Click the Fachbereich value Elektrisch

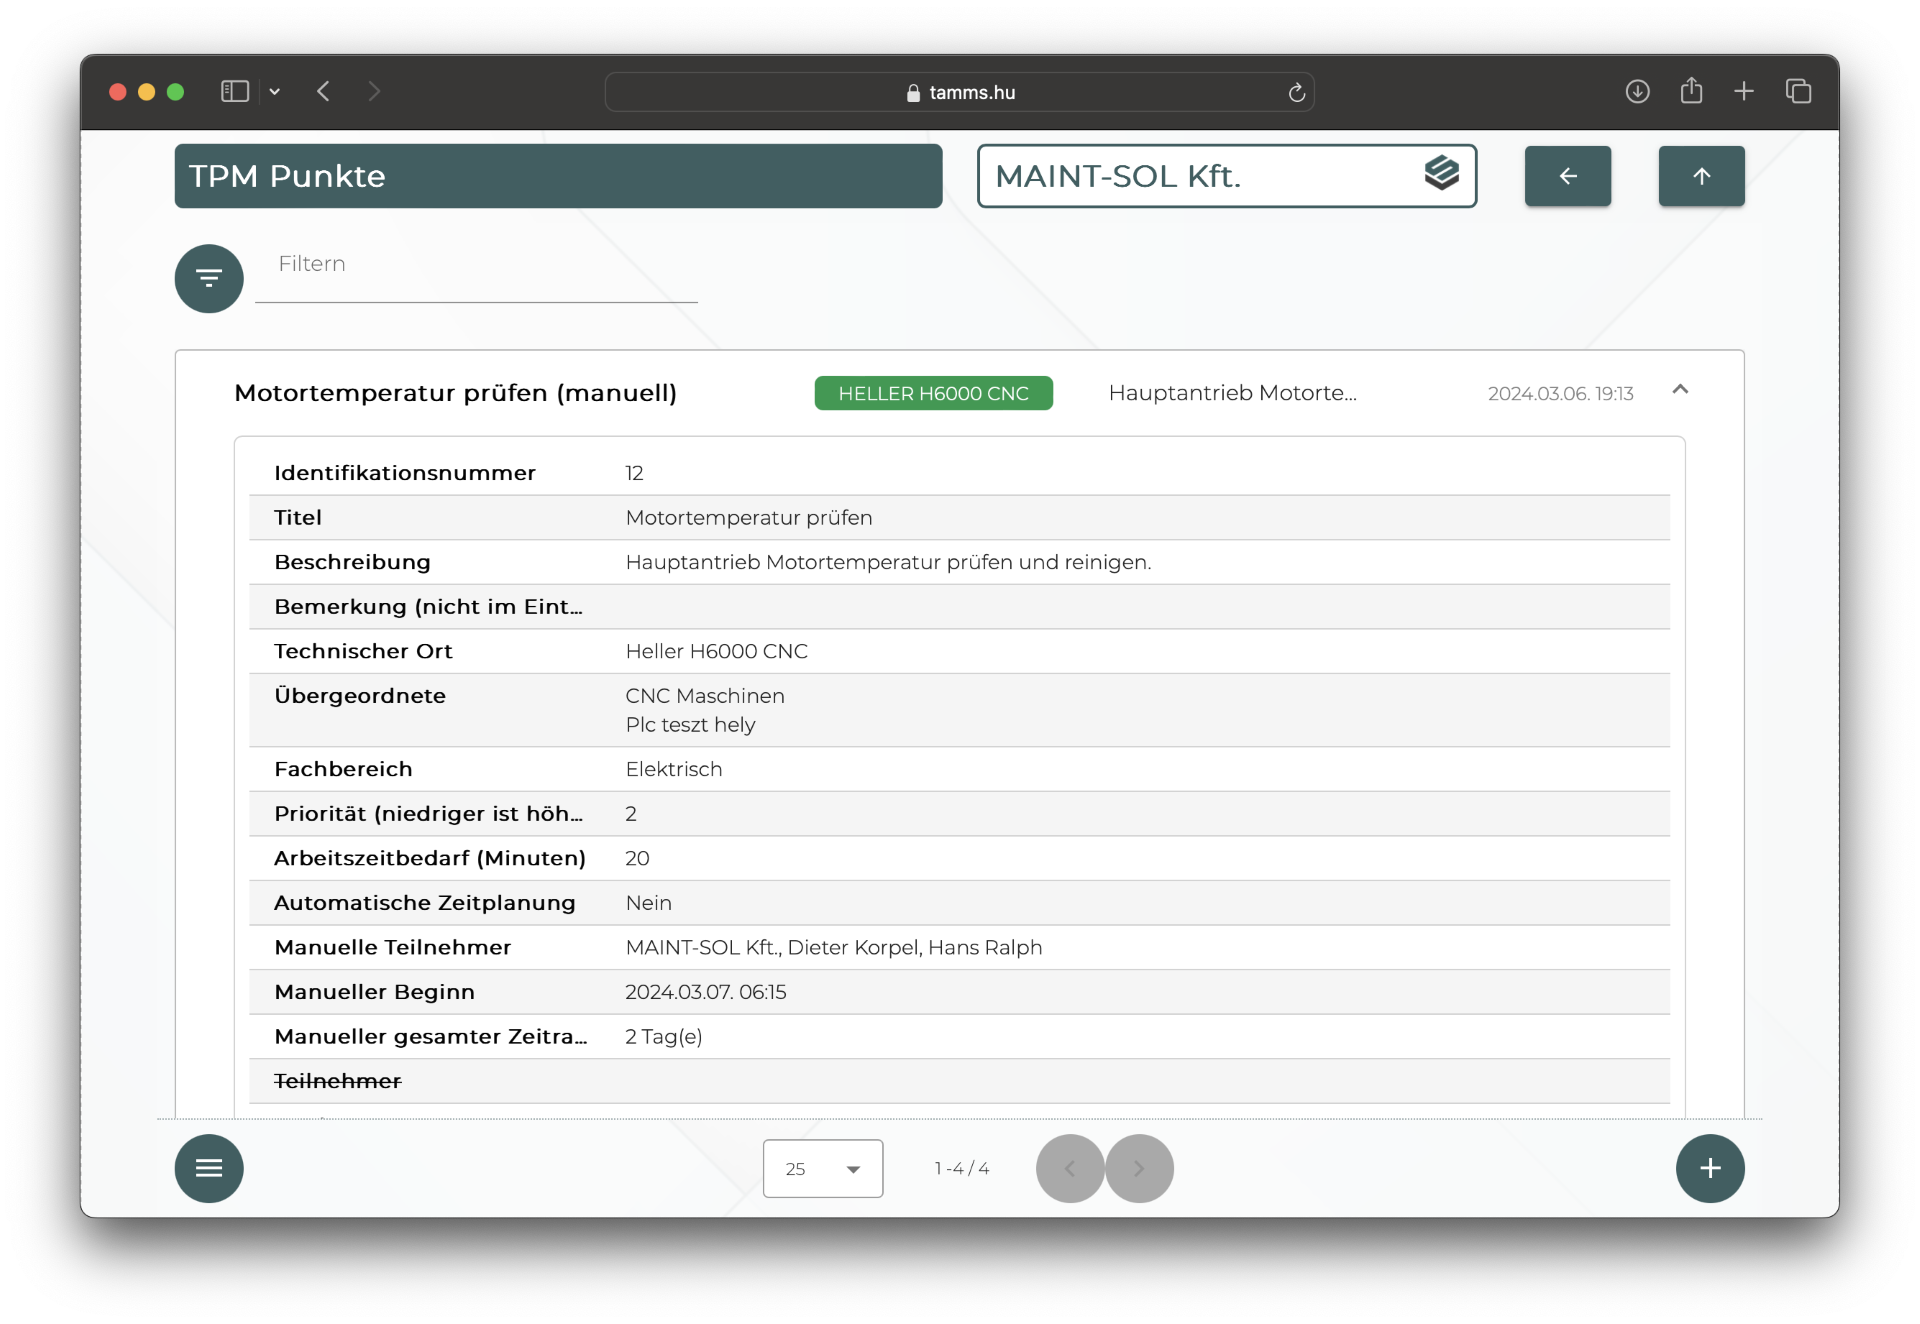673,769
